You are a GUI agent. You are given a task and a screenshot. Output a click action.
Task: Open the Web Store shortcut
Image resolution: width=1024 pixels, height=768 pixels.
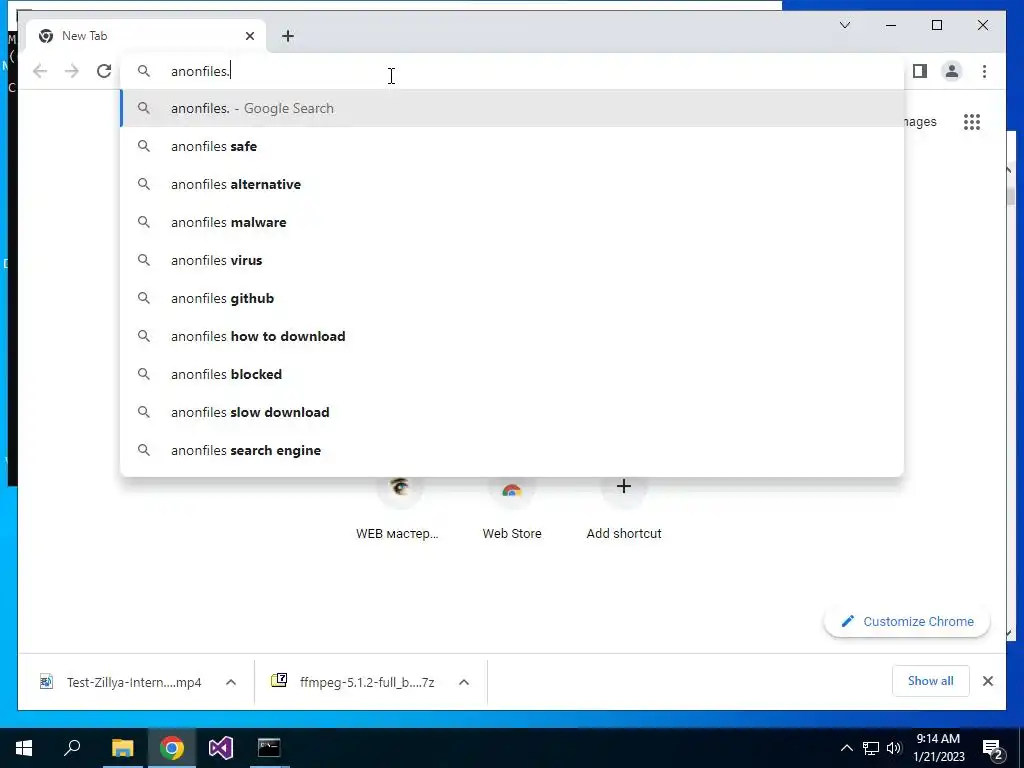point(512,509)
